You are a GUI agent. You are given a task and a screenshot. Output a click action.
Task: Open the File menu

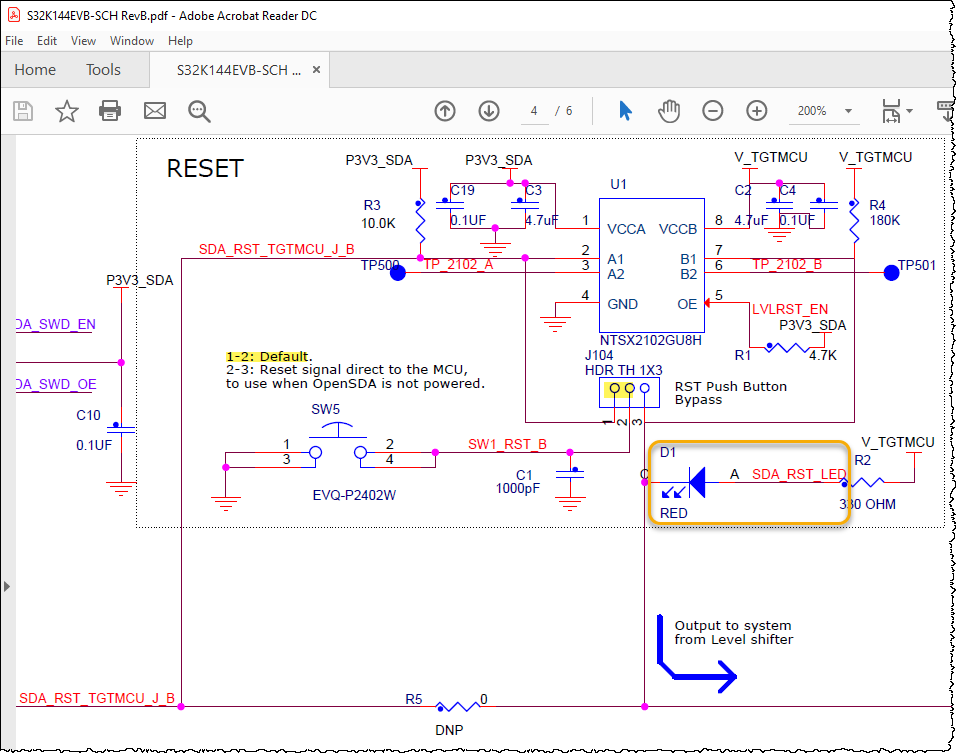pyautogui.click(x=14, y=41)
